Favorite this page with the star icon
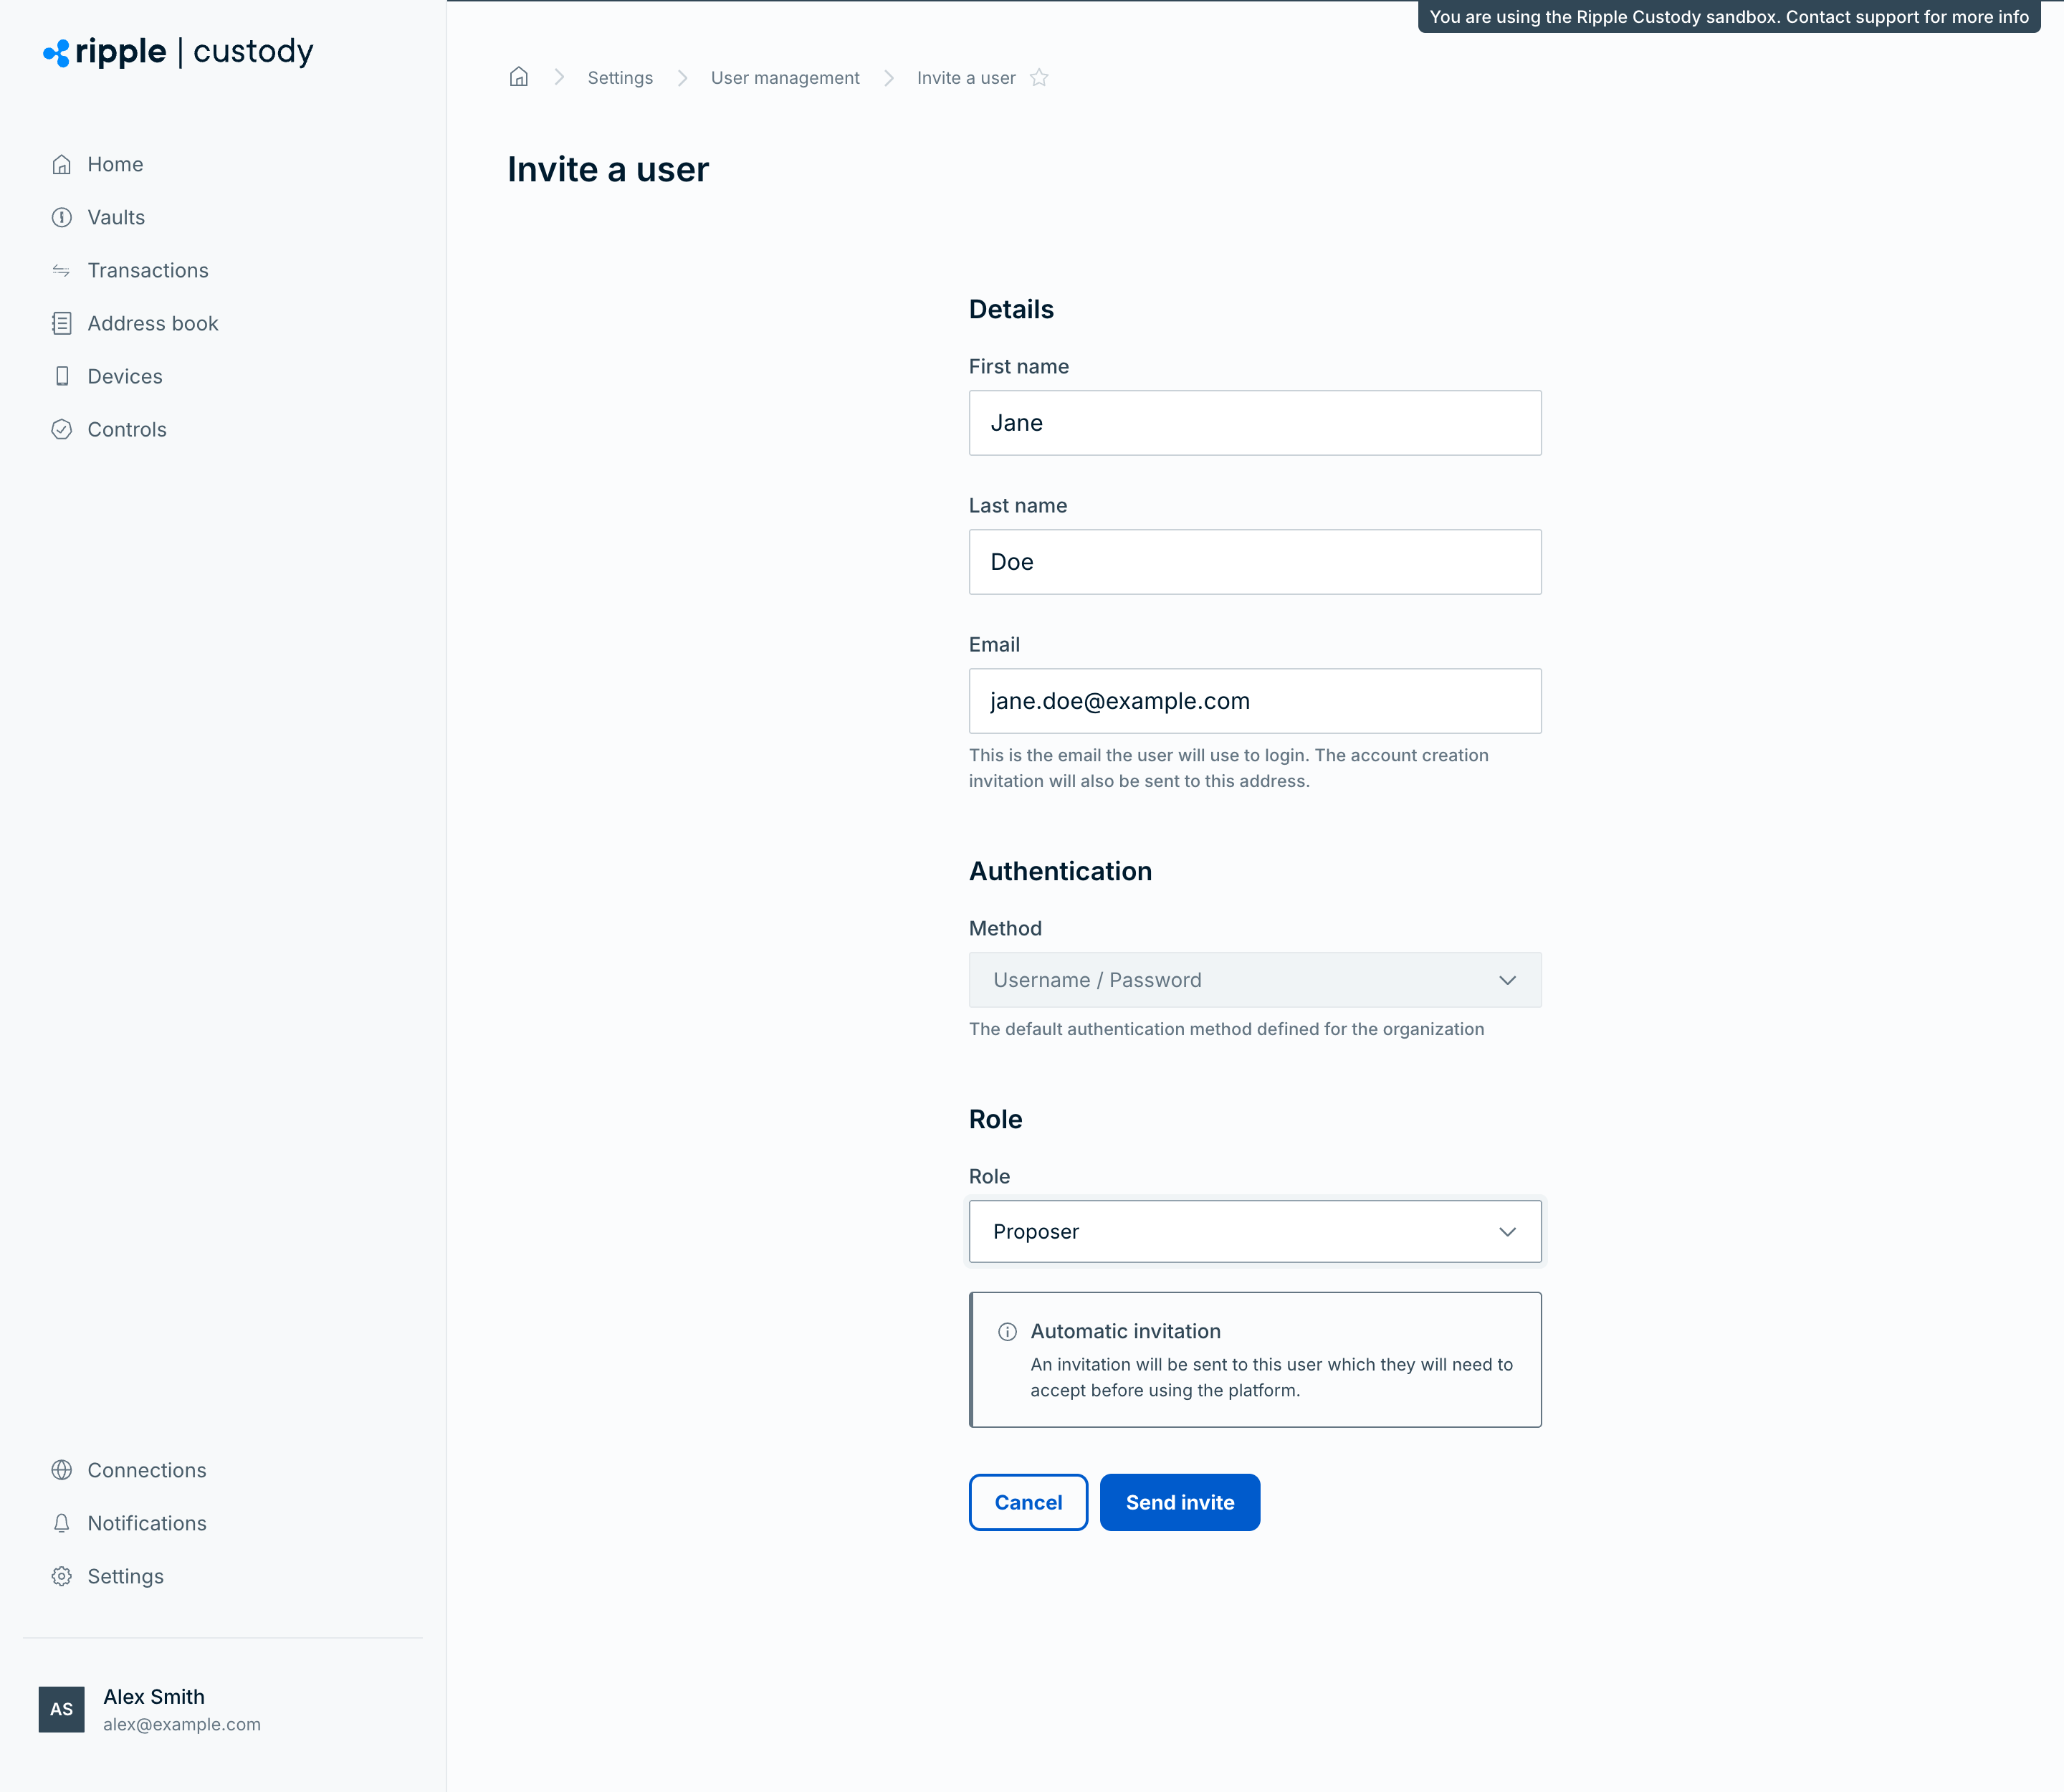 coord(1040,77)
